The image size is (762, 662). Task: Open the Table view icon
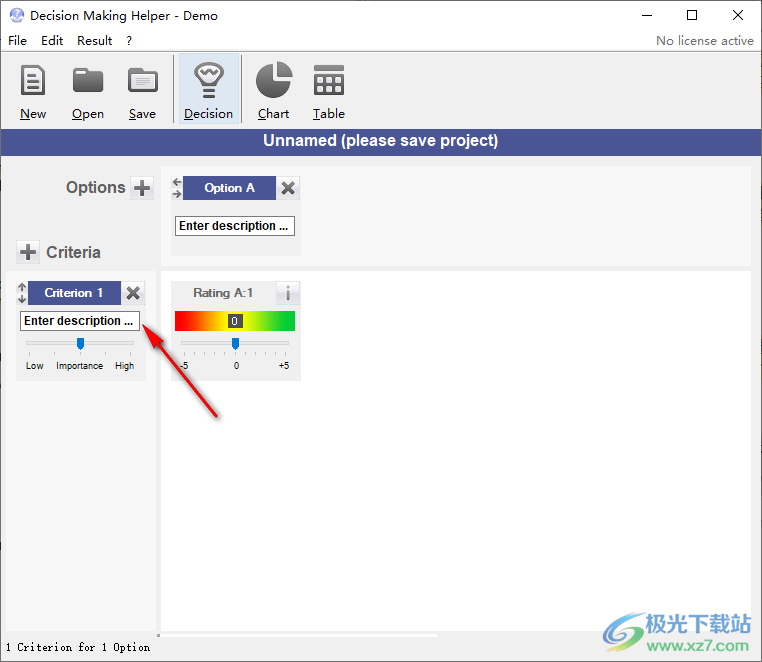pos(328,90)
